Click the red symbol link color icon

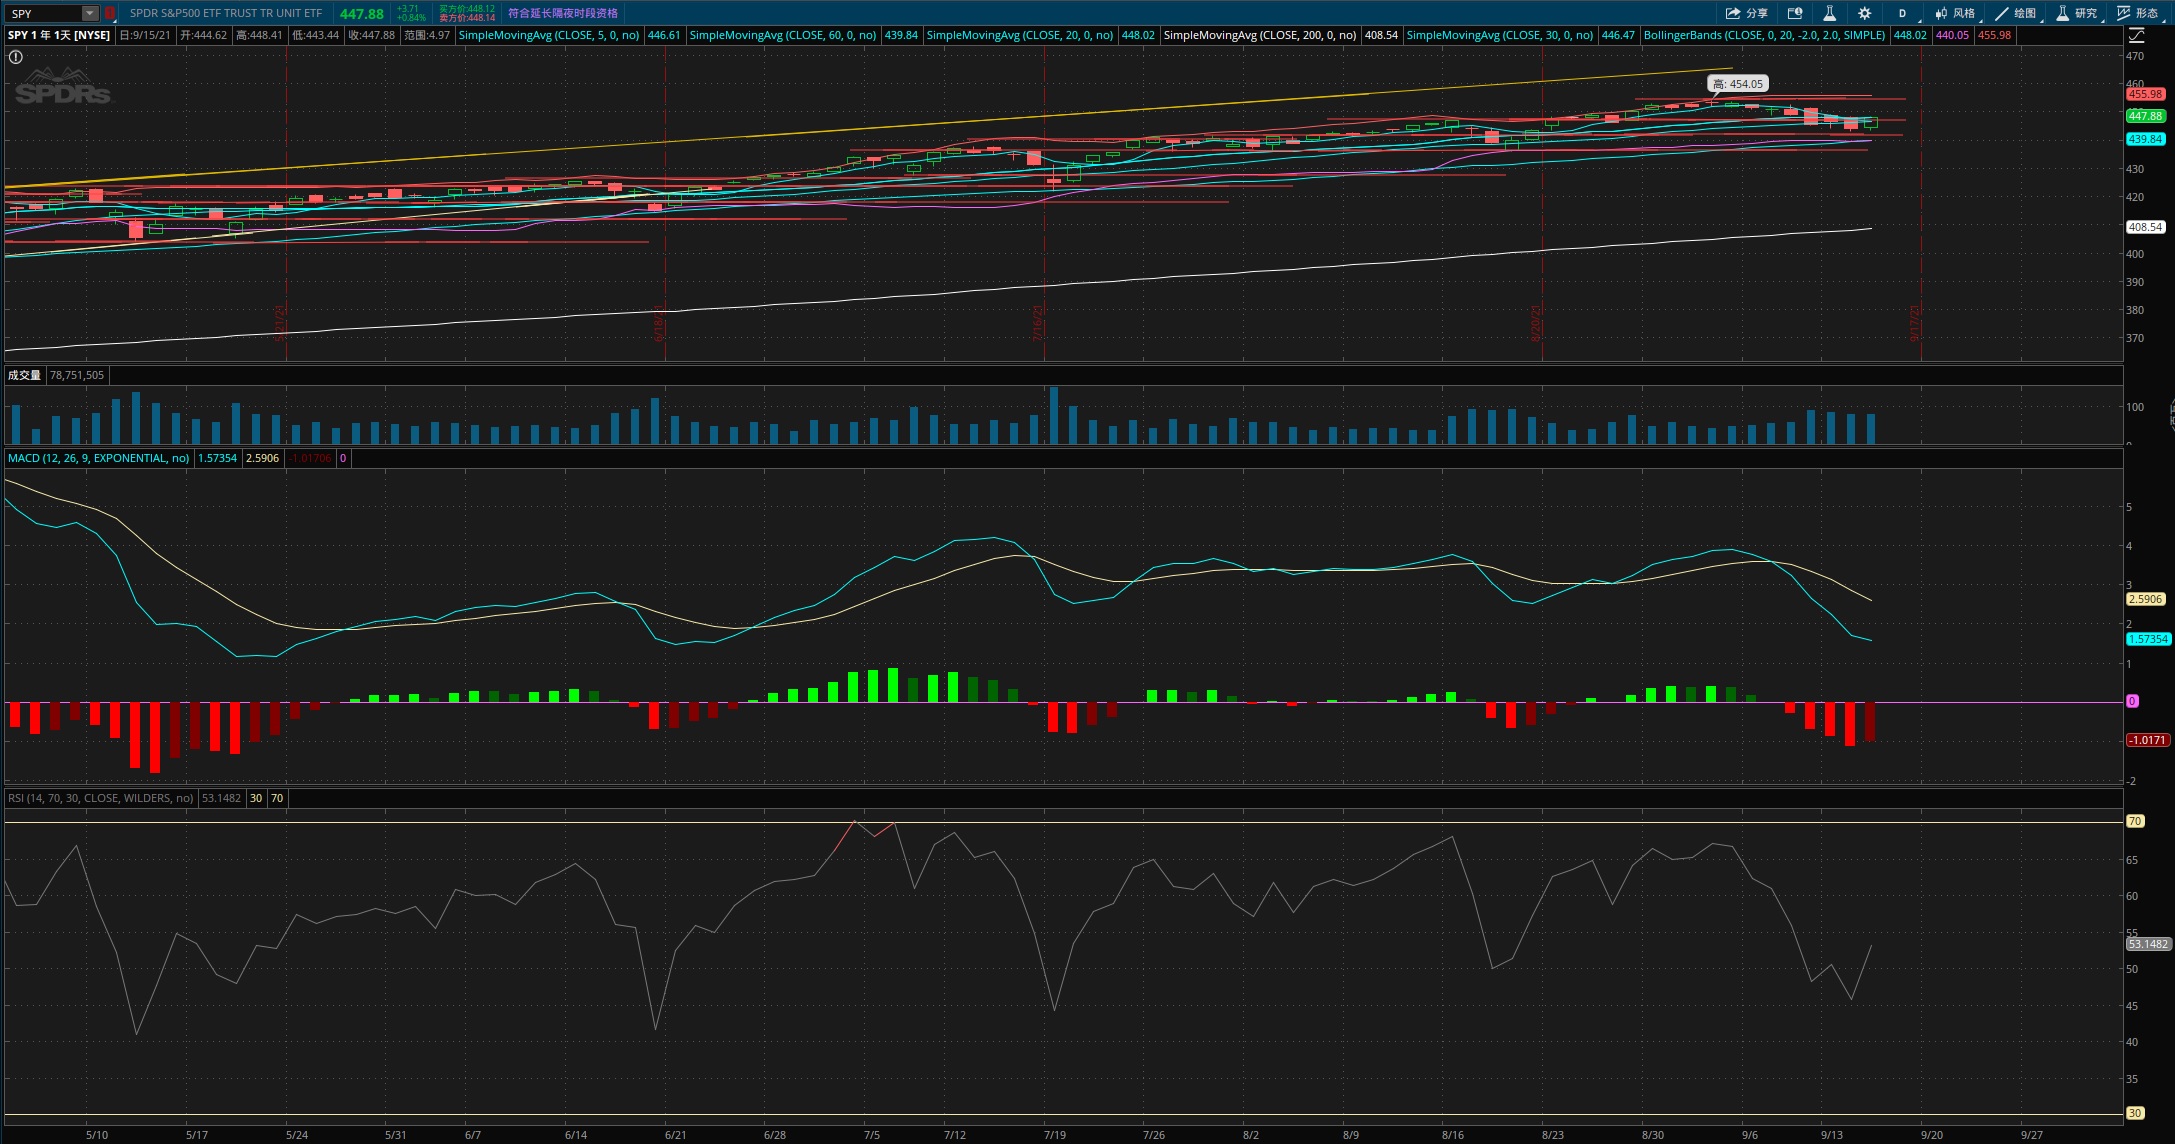tap(109, 14)
